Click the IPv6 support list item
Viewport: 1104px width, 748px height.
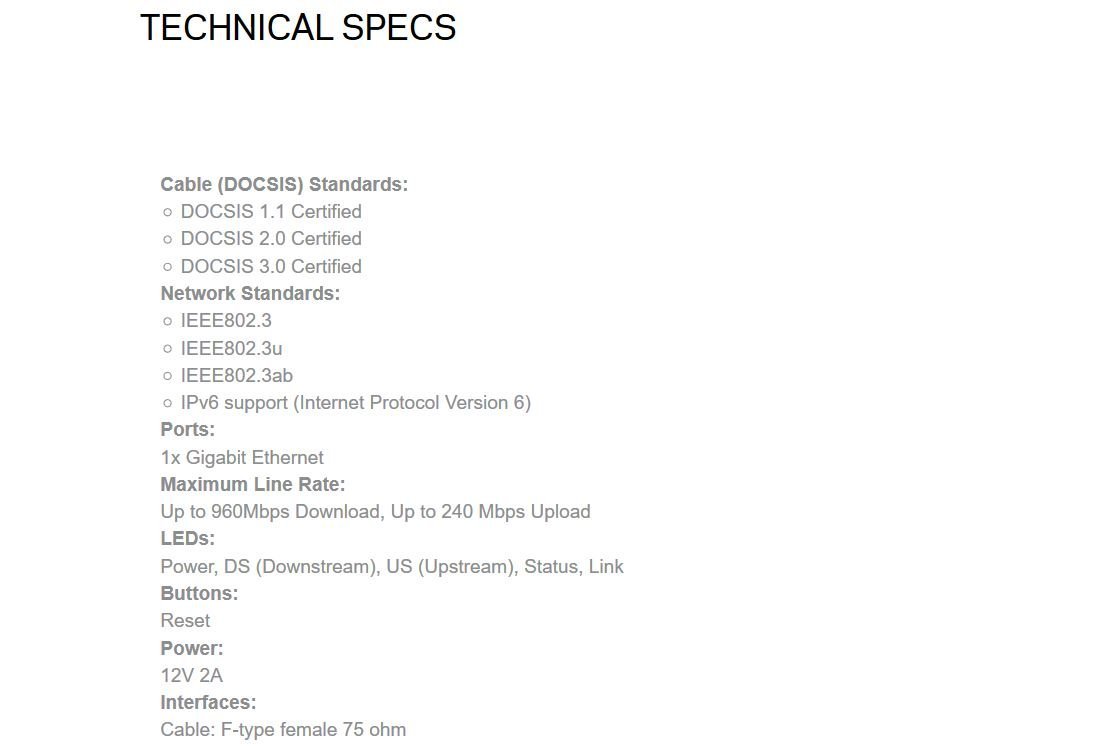355,402
